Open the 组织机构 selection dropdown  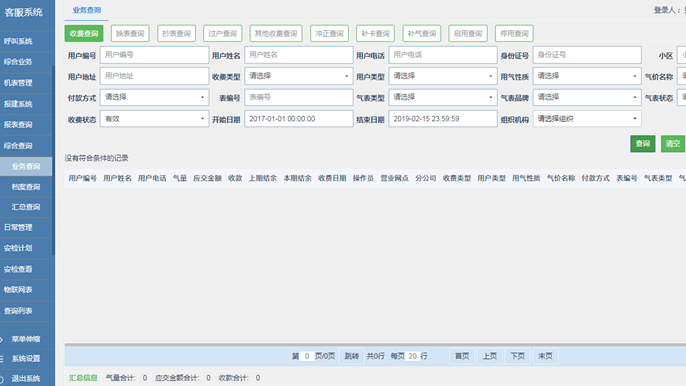click(587, 119)
